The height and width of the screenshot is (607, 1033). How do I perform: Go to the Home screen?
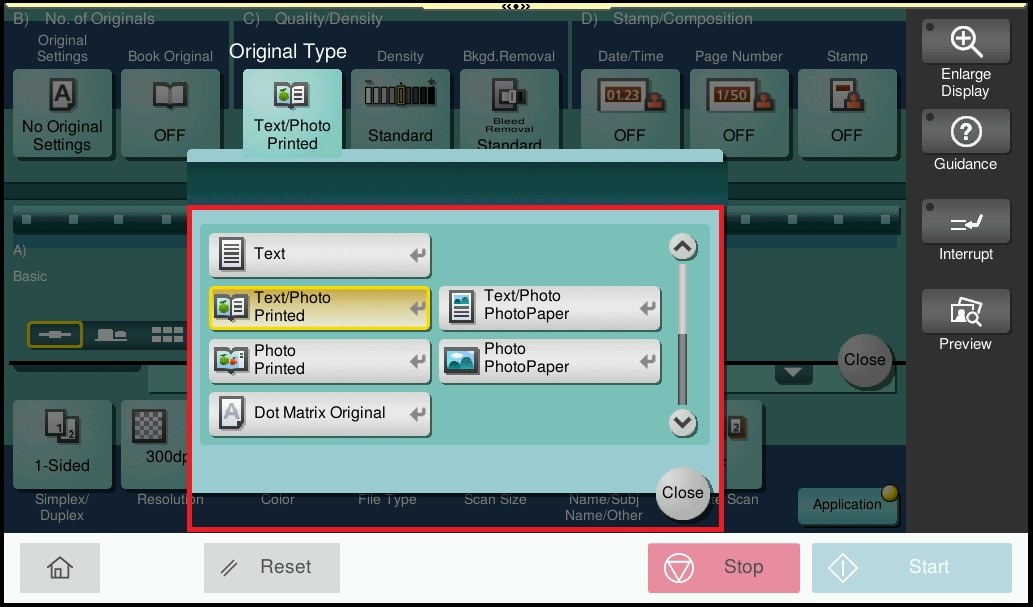click(60, 568)
